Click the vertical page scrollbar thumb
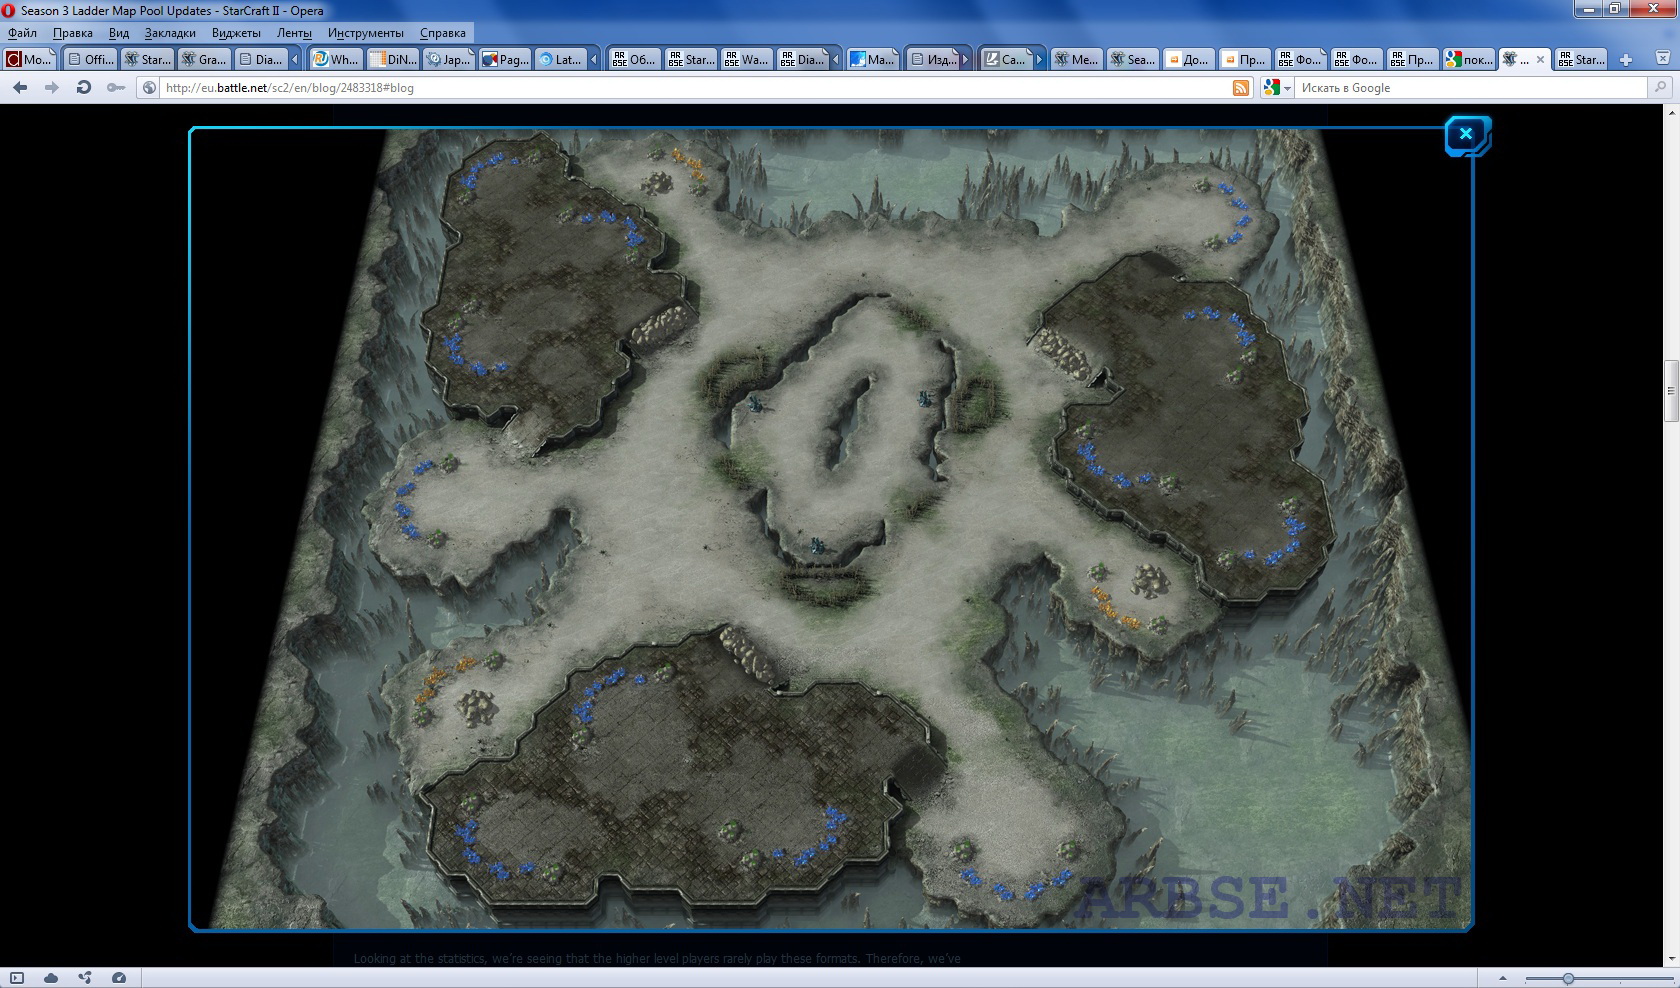Screen dimensions: 1680x988 click(x=1670, y=390)
